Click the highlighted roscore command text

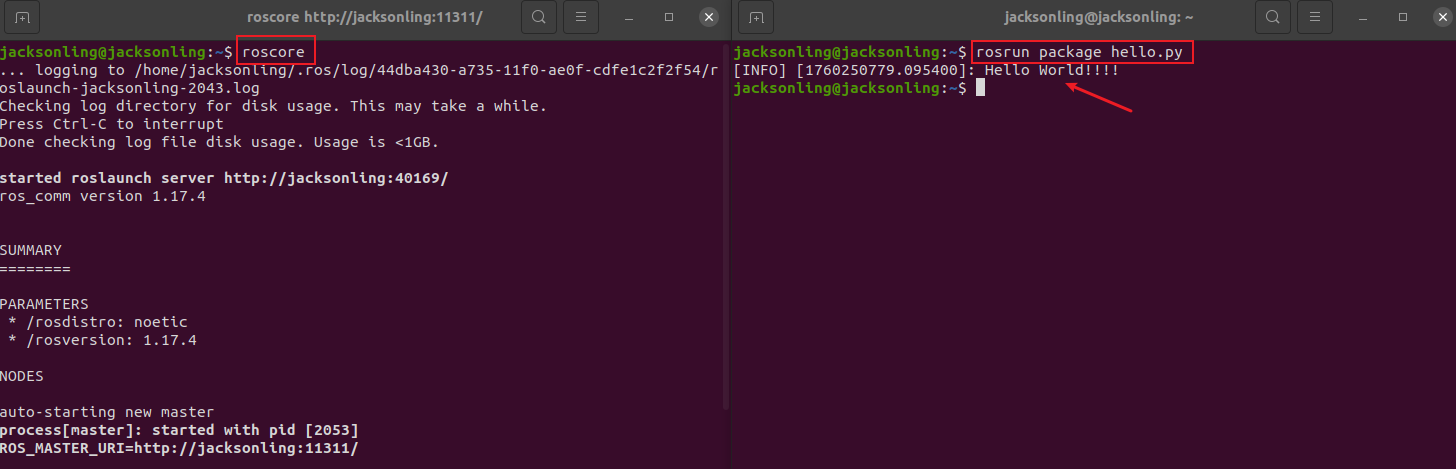(276, 52)
